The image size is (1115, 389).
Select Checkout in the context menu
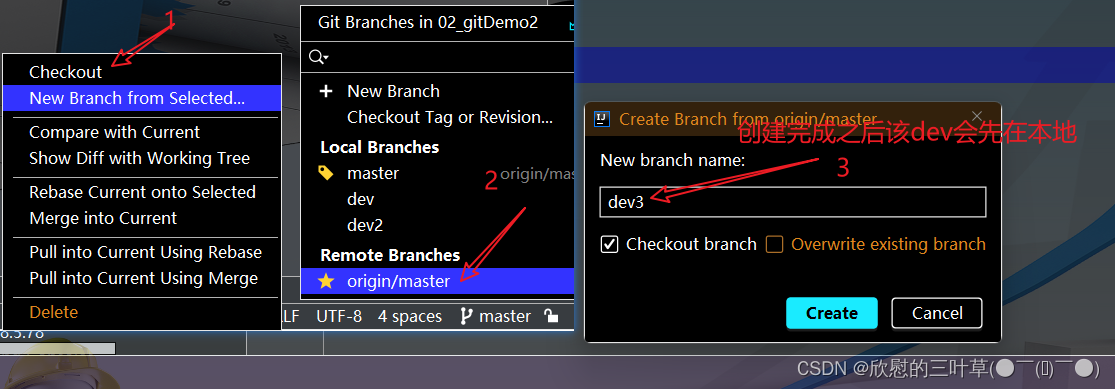tap(65, 72)
